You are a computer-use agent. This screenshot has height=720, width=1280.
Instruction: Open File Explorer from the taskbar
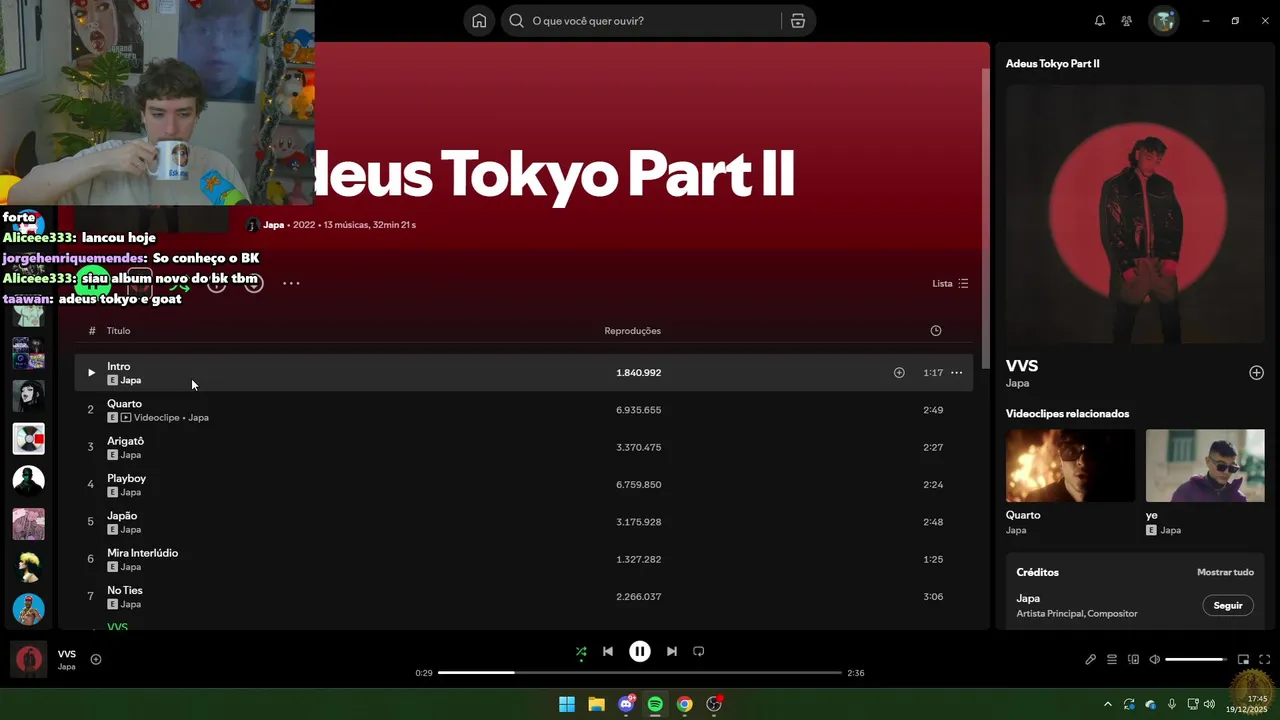click(x=596, y=704)
